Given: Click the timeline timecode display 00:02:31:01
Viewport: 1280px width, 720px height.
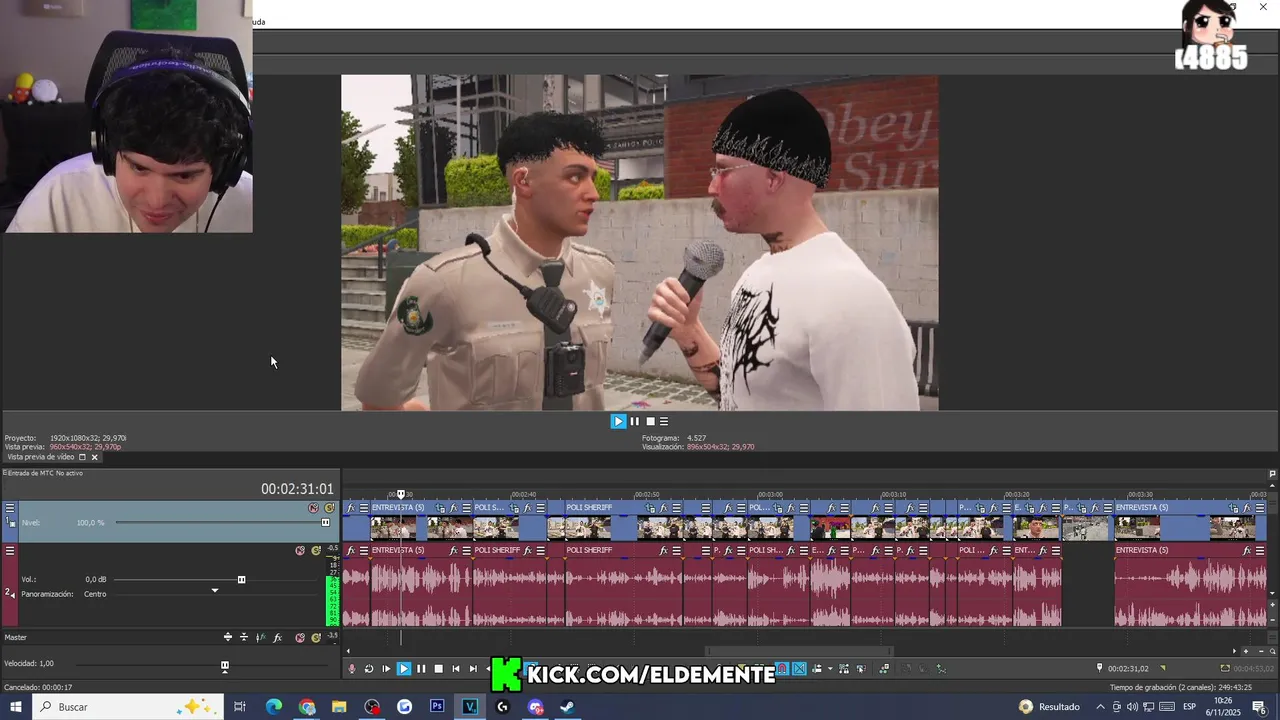Looking at the screenshot, I should 297,489.
